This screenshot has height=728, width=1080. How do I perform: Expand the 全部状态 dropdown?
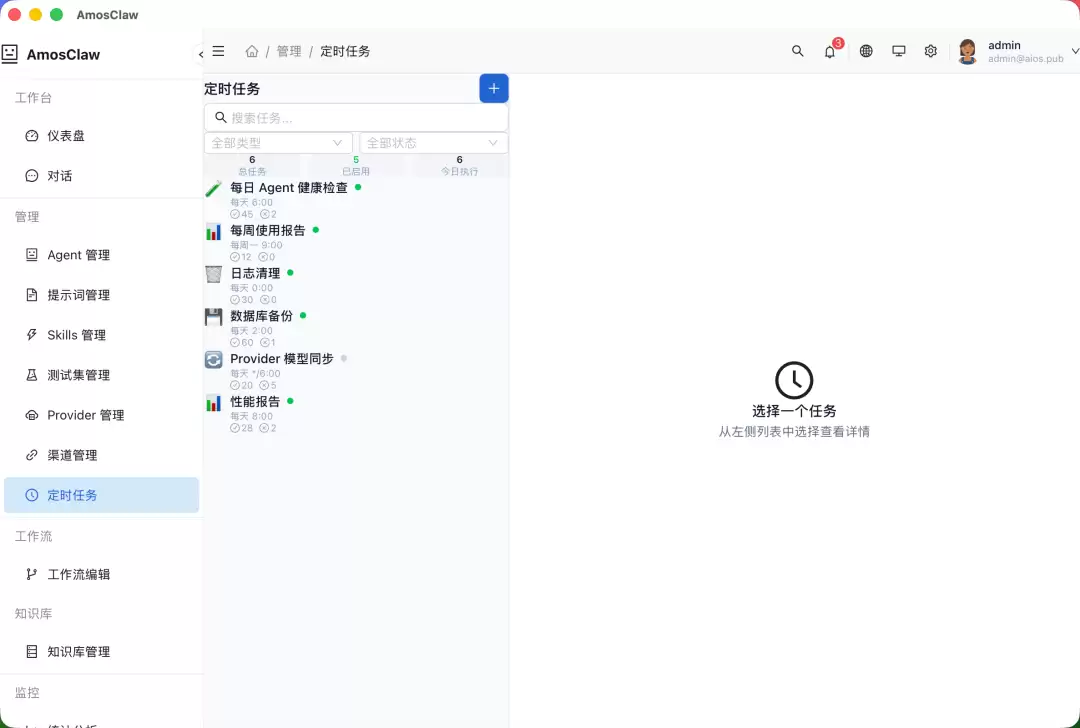coord(434,143)
